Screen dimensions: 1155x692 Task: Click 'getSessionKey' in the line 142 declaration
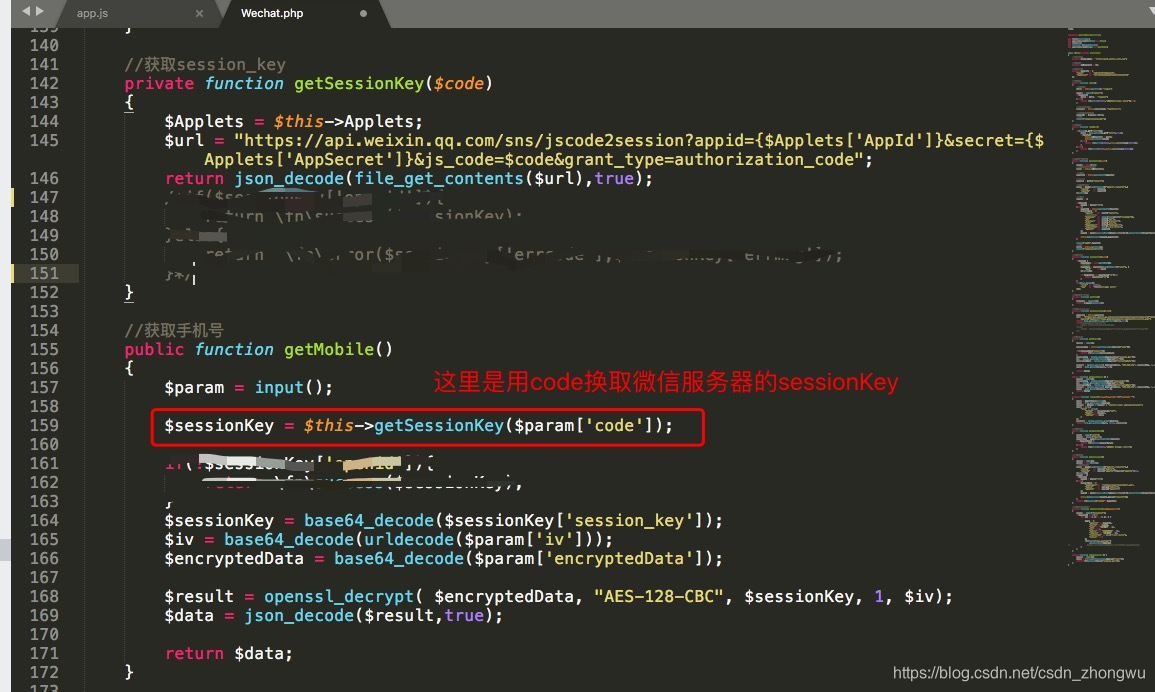(359, 83)
